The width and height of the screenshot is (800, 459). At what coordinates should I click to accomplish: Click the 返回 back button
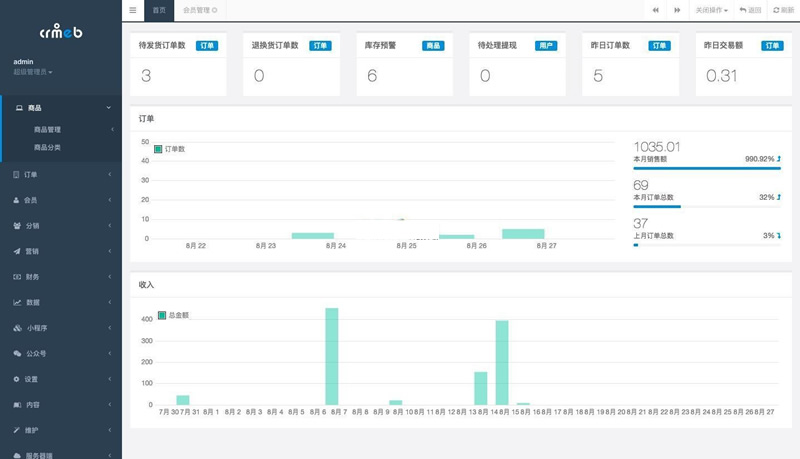pyautogui.click(x=750, y=10)
